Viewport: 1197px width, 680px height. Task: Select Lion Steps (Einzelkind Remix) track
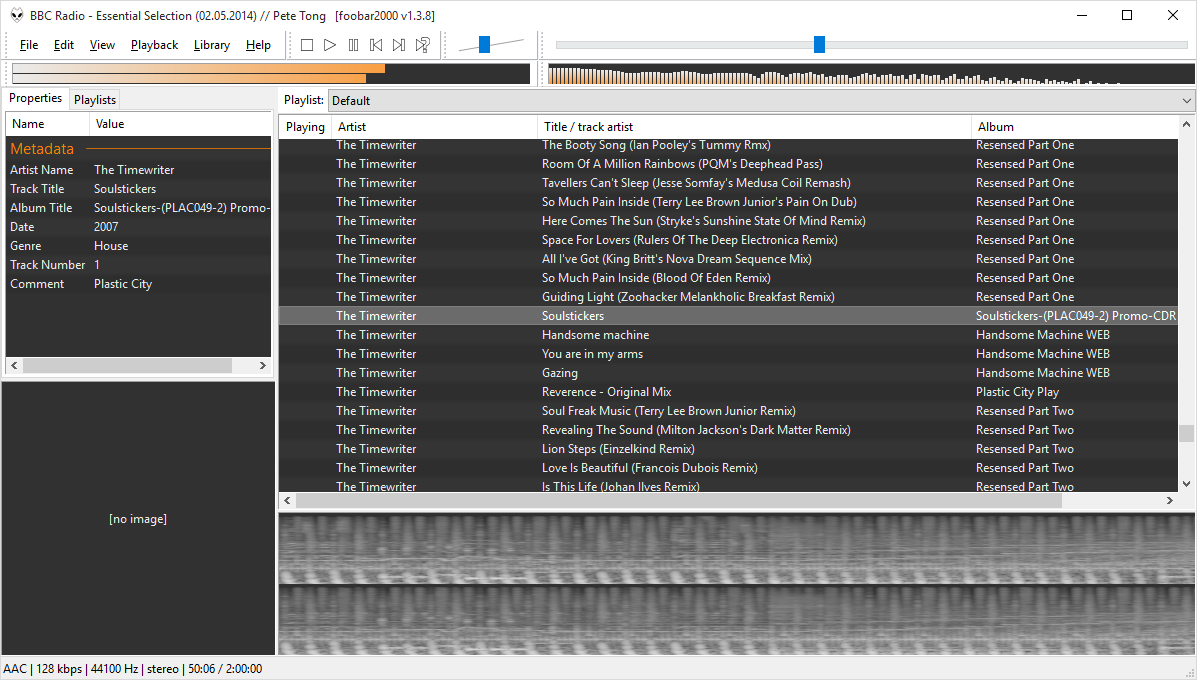728,450
